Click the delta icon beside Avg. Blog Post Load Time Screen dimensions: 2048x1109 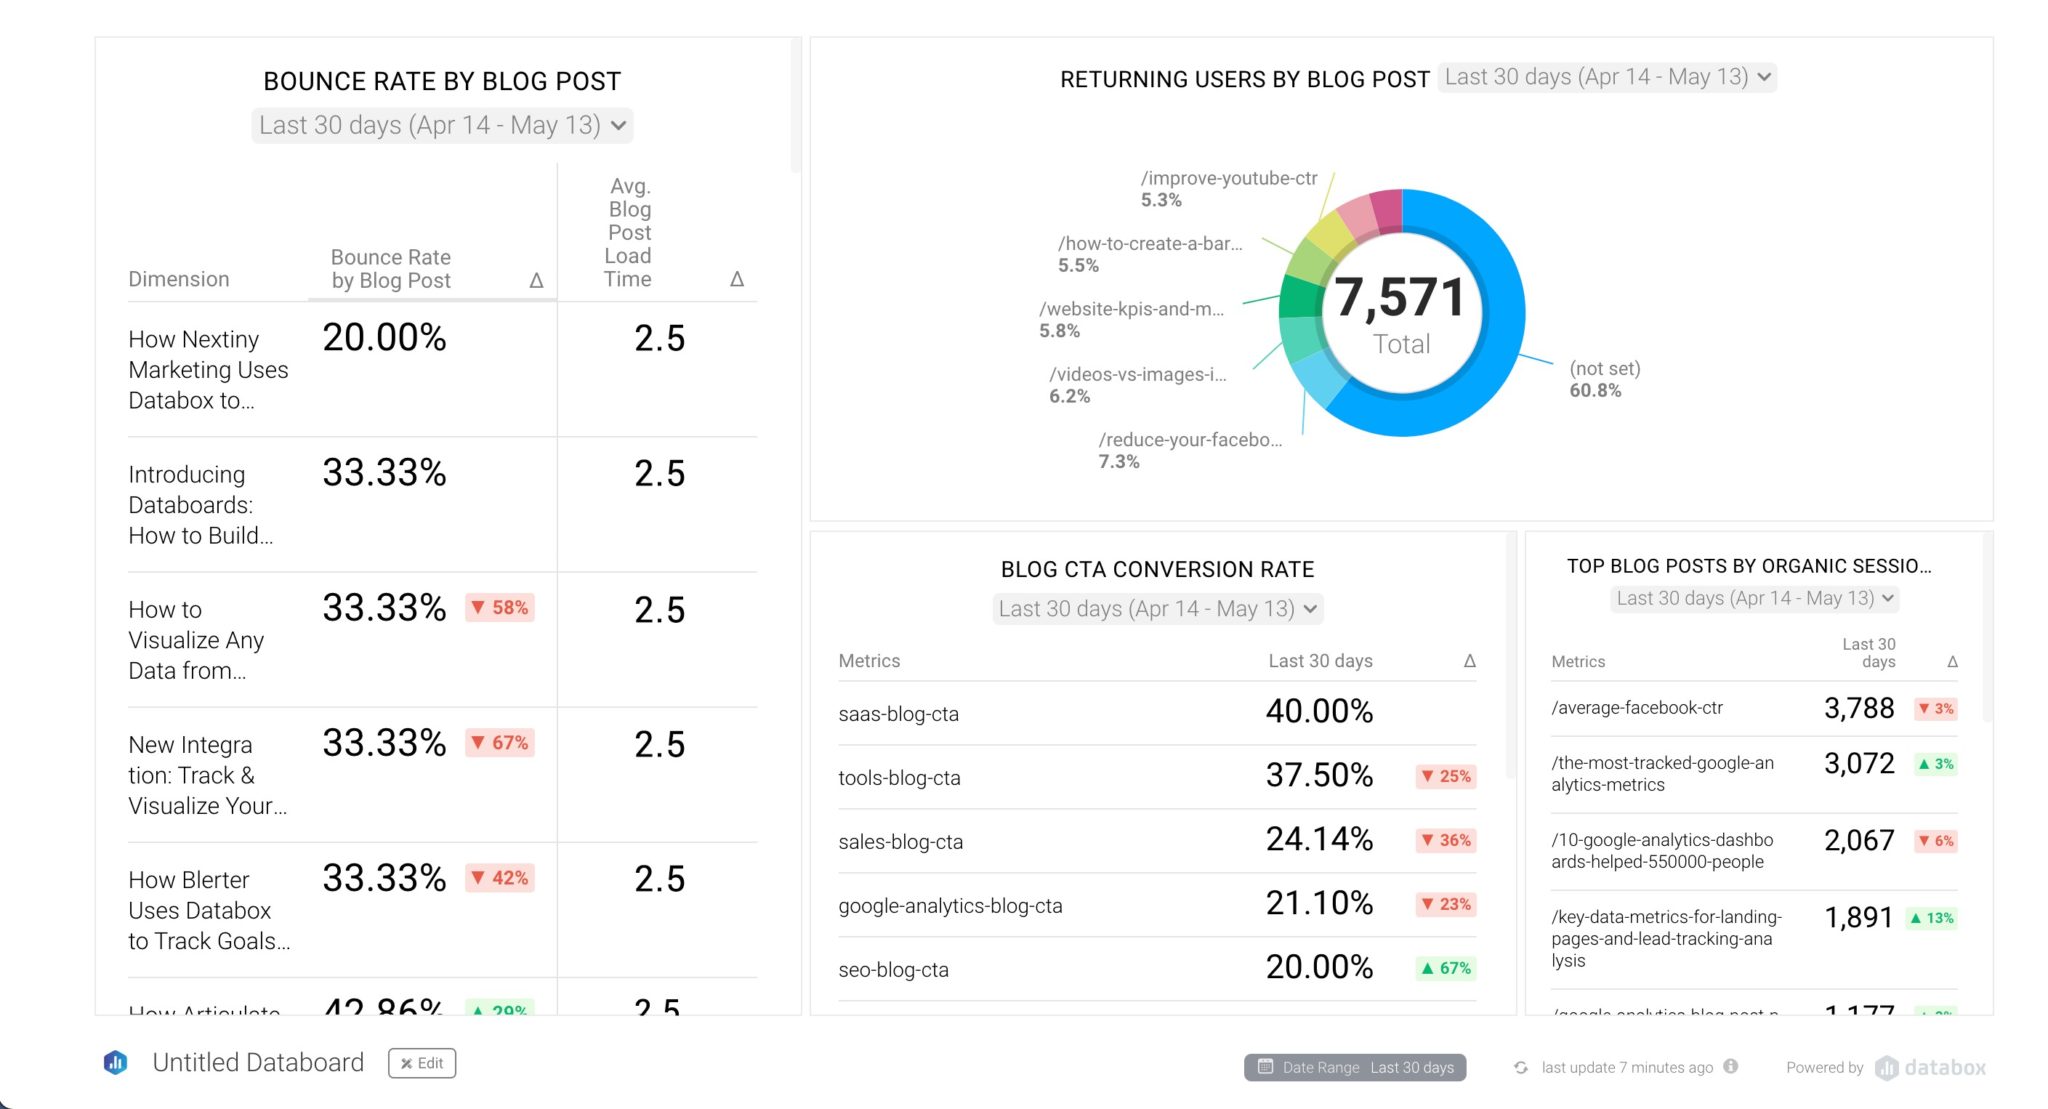tap(737, 279)
